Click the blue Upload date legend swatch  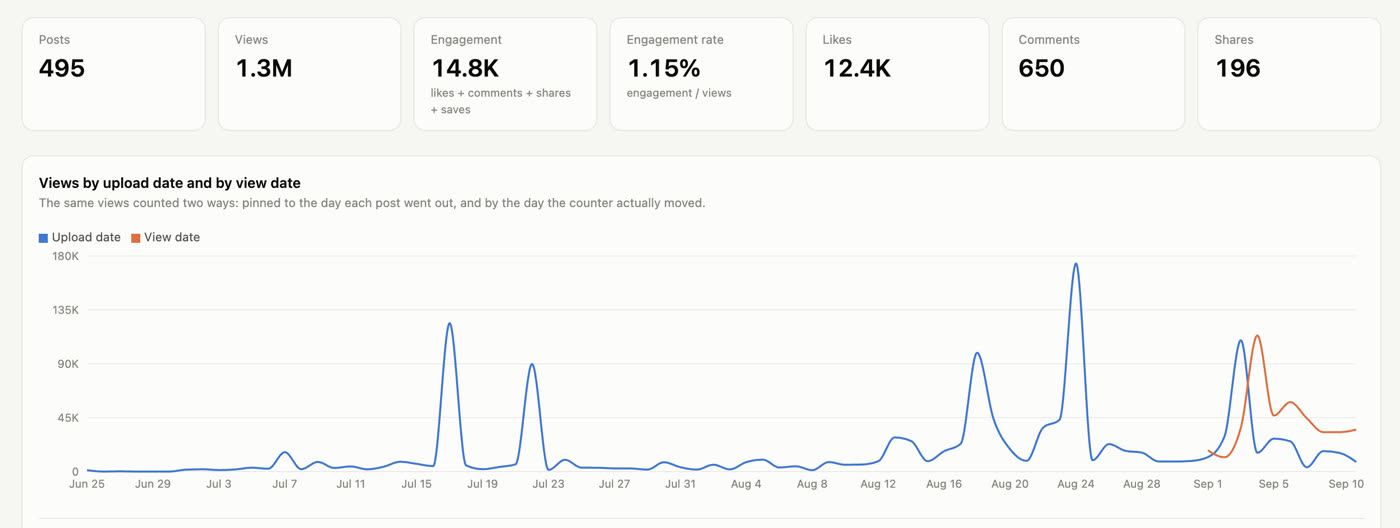click(43, 238)
